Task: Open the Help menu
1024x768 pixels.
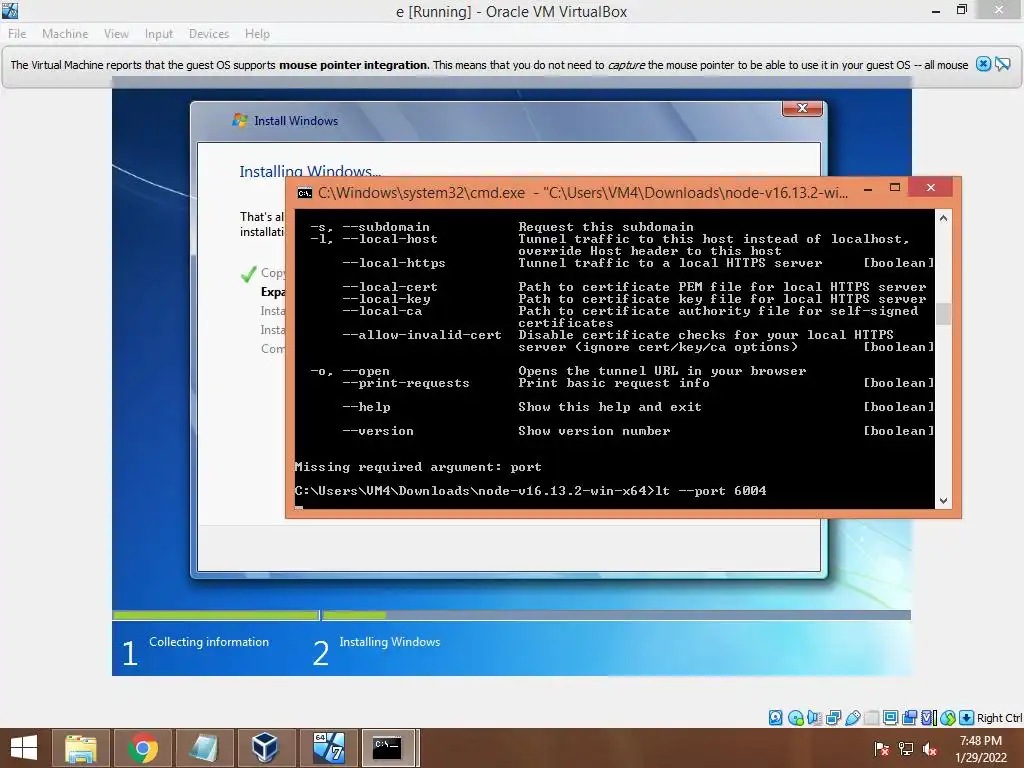Action: click(x=257, y=33)
